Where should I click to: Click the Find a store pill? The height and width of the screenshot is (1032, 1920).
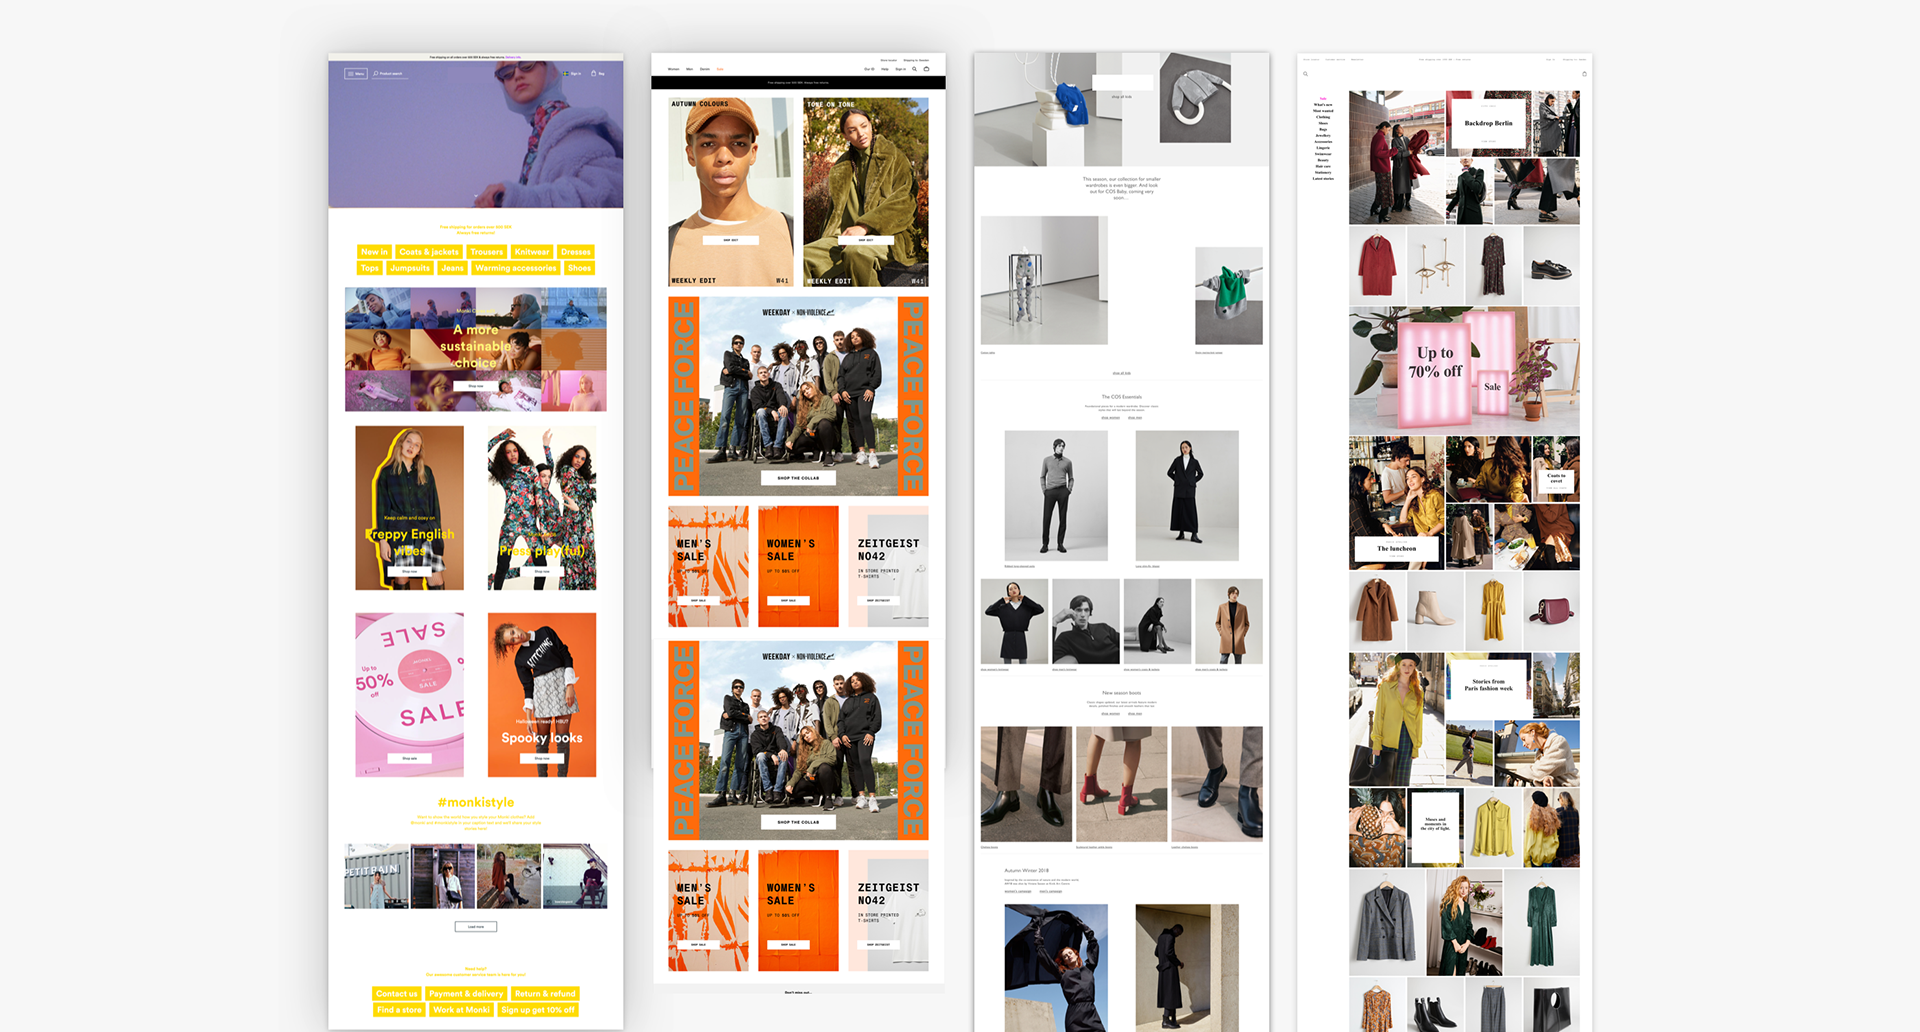click(x=399, y=1010)
